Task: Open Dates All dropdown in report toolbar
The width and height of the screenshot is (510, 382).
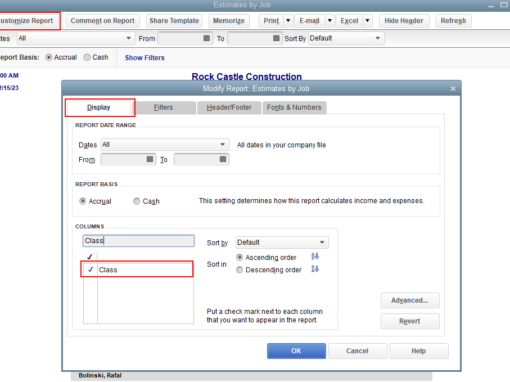Action: coord(76,38)
